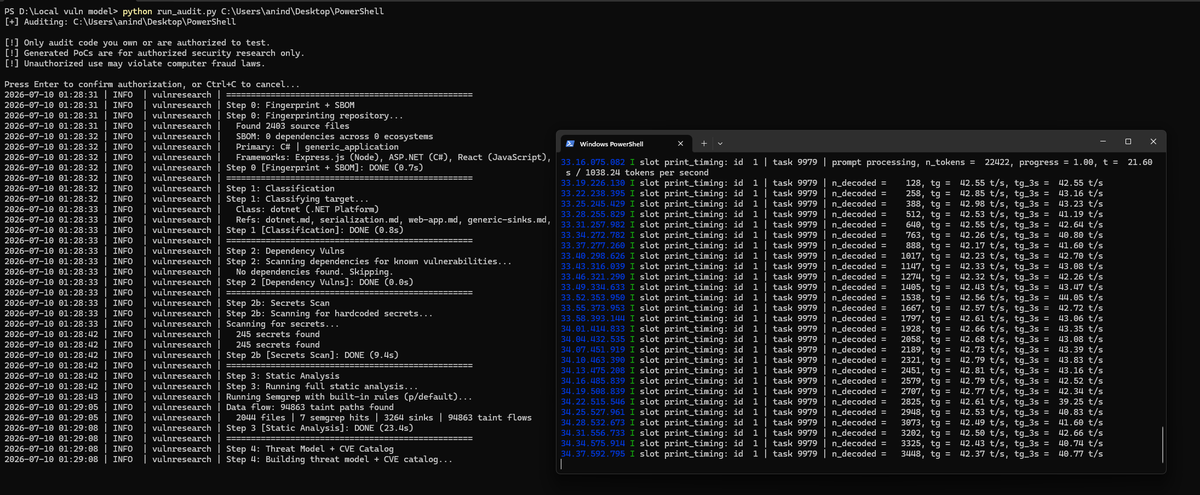Screen dimensions: 1200x495
Task: Select the Windows PowerShell tab
Action: (x=624, y=143)
